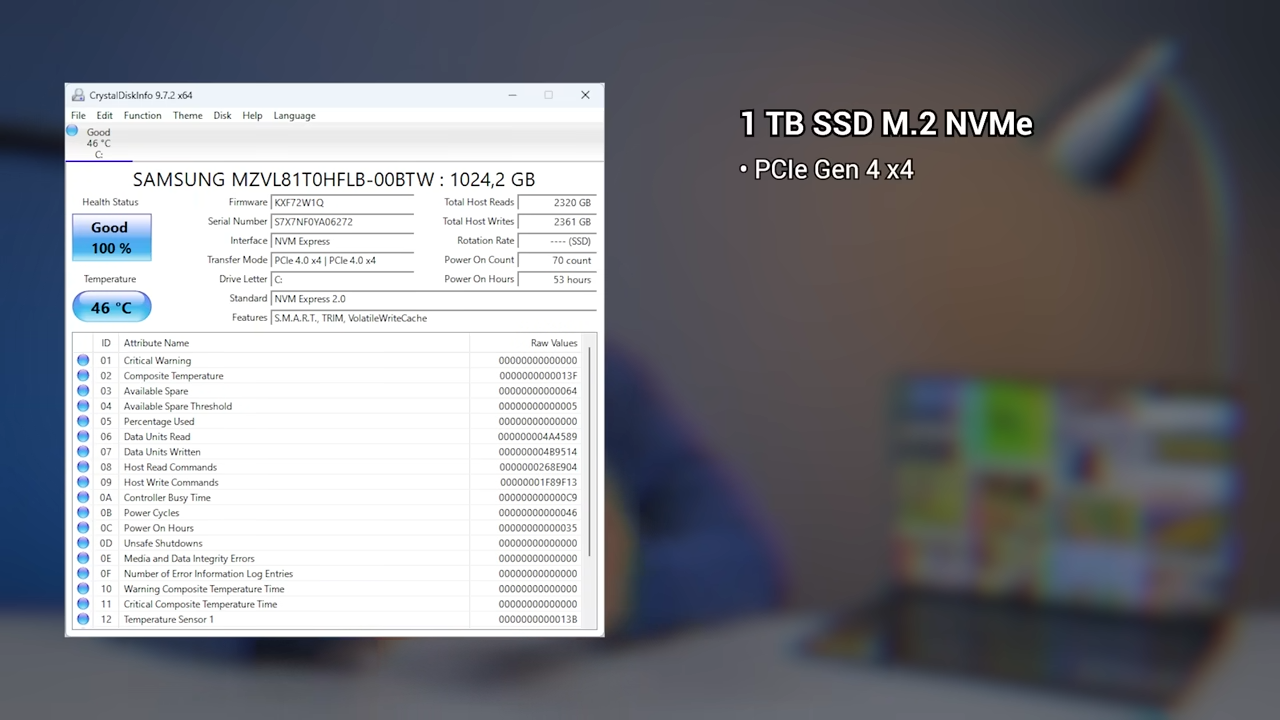Click the status orb beside Available Spare
Screen dimensions: 1280x720
click(83, 391)
